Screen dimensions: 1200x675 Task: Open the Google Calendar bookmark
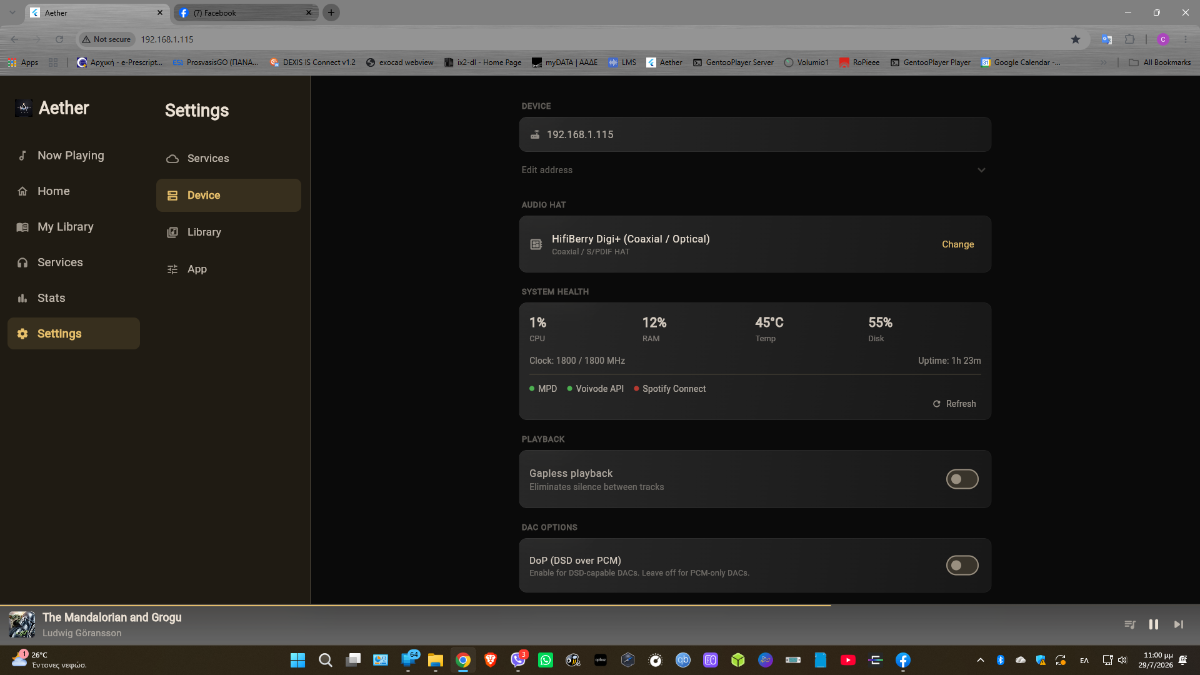point(1021,62)
